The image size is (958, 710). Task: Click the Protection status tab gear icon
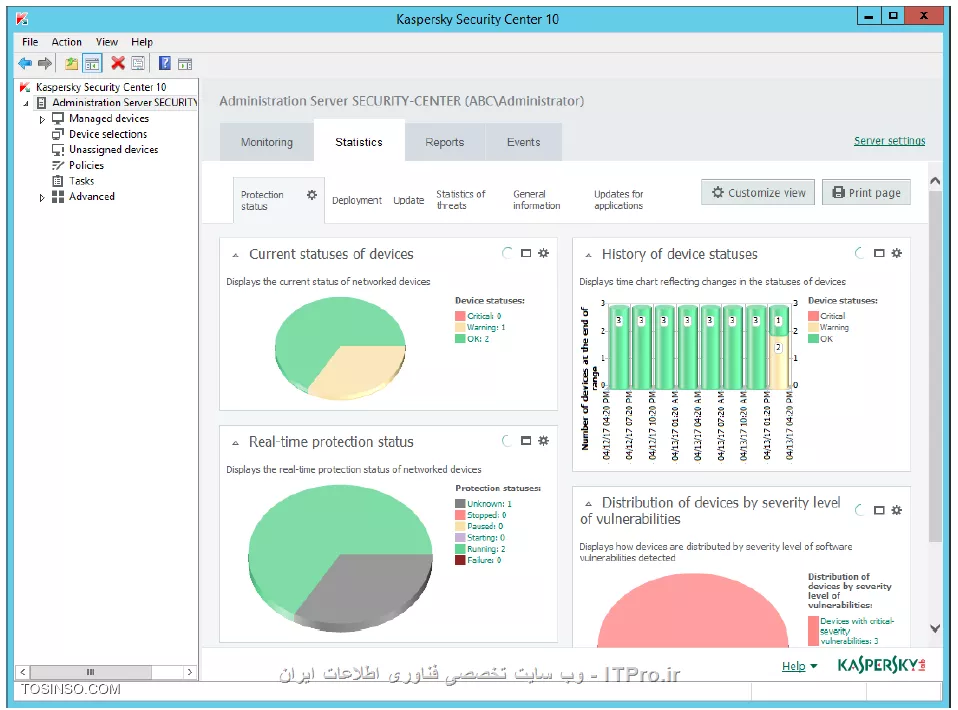click(312, 195)
